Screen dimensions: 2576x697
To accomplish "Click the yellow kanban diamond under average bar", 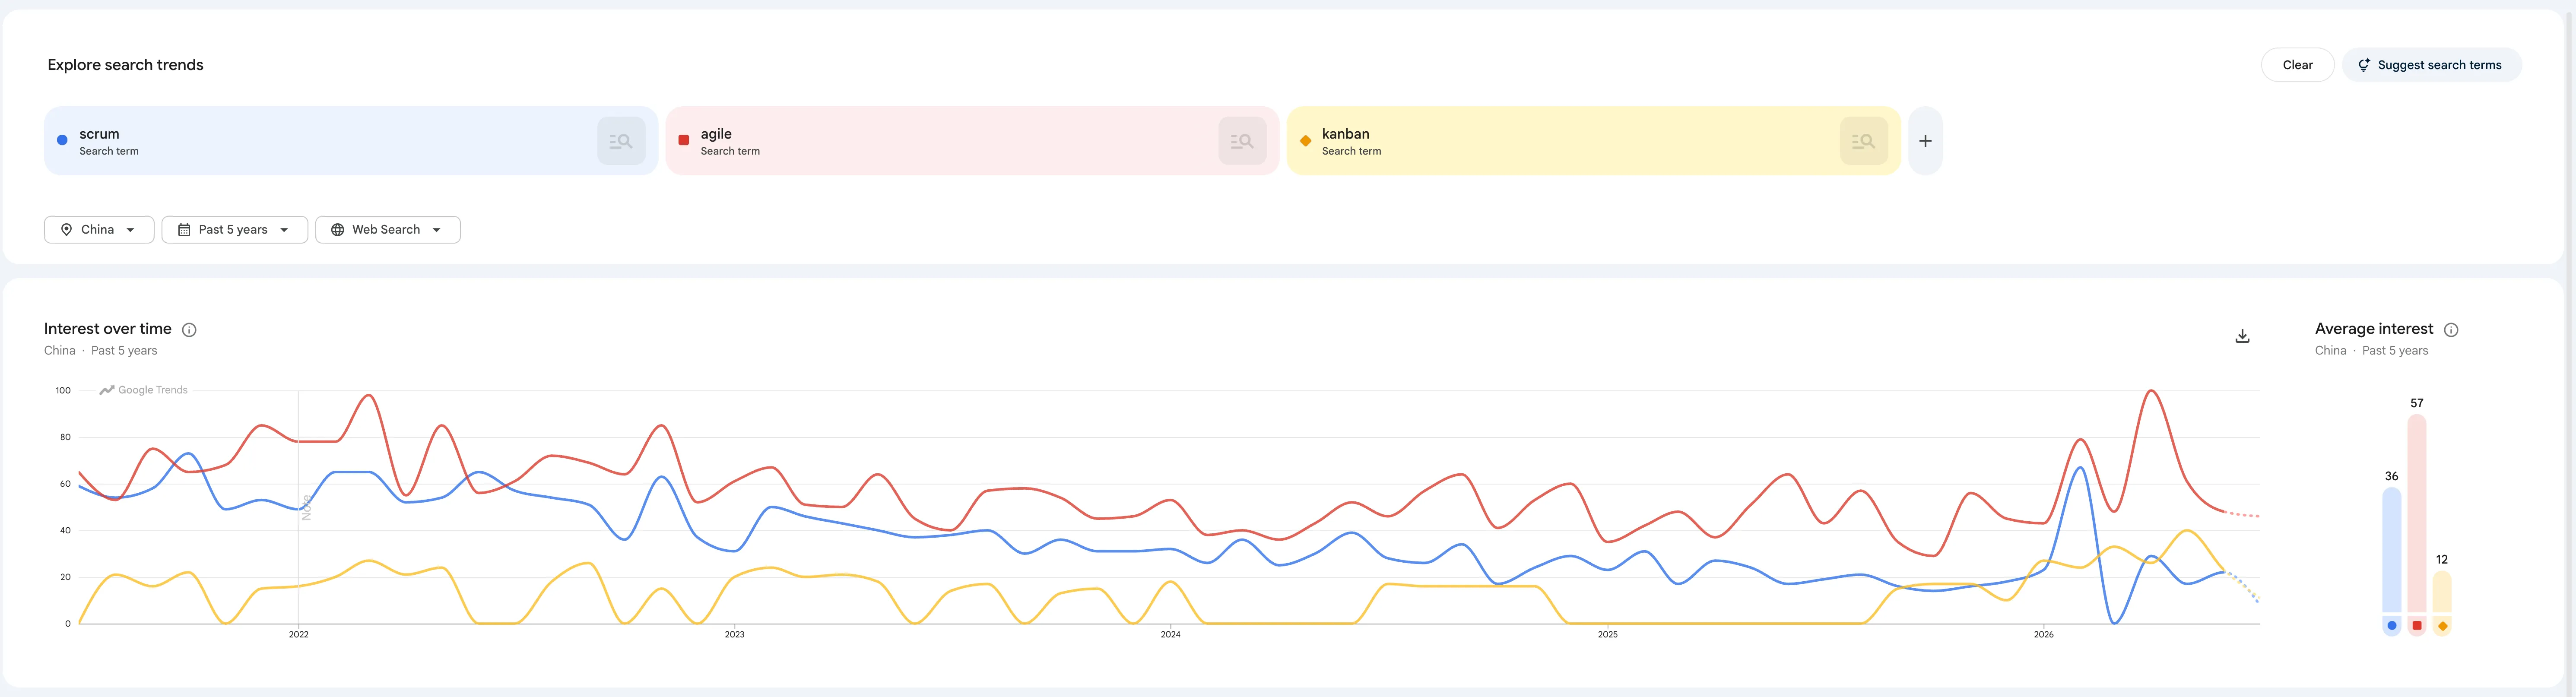I will click(2442, 626).
